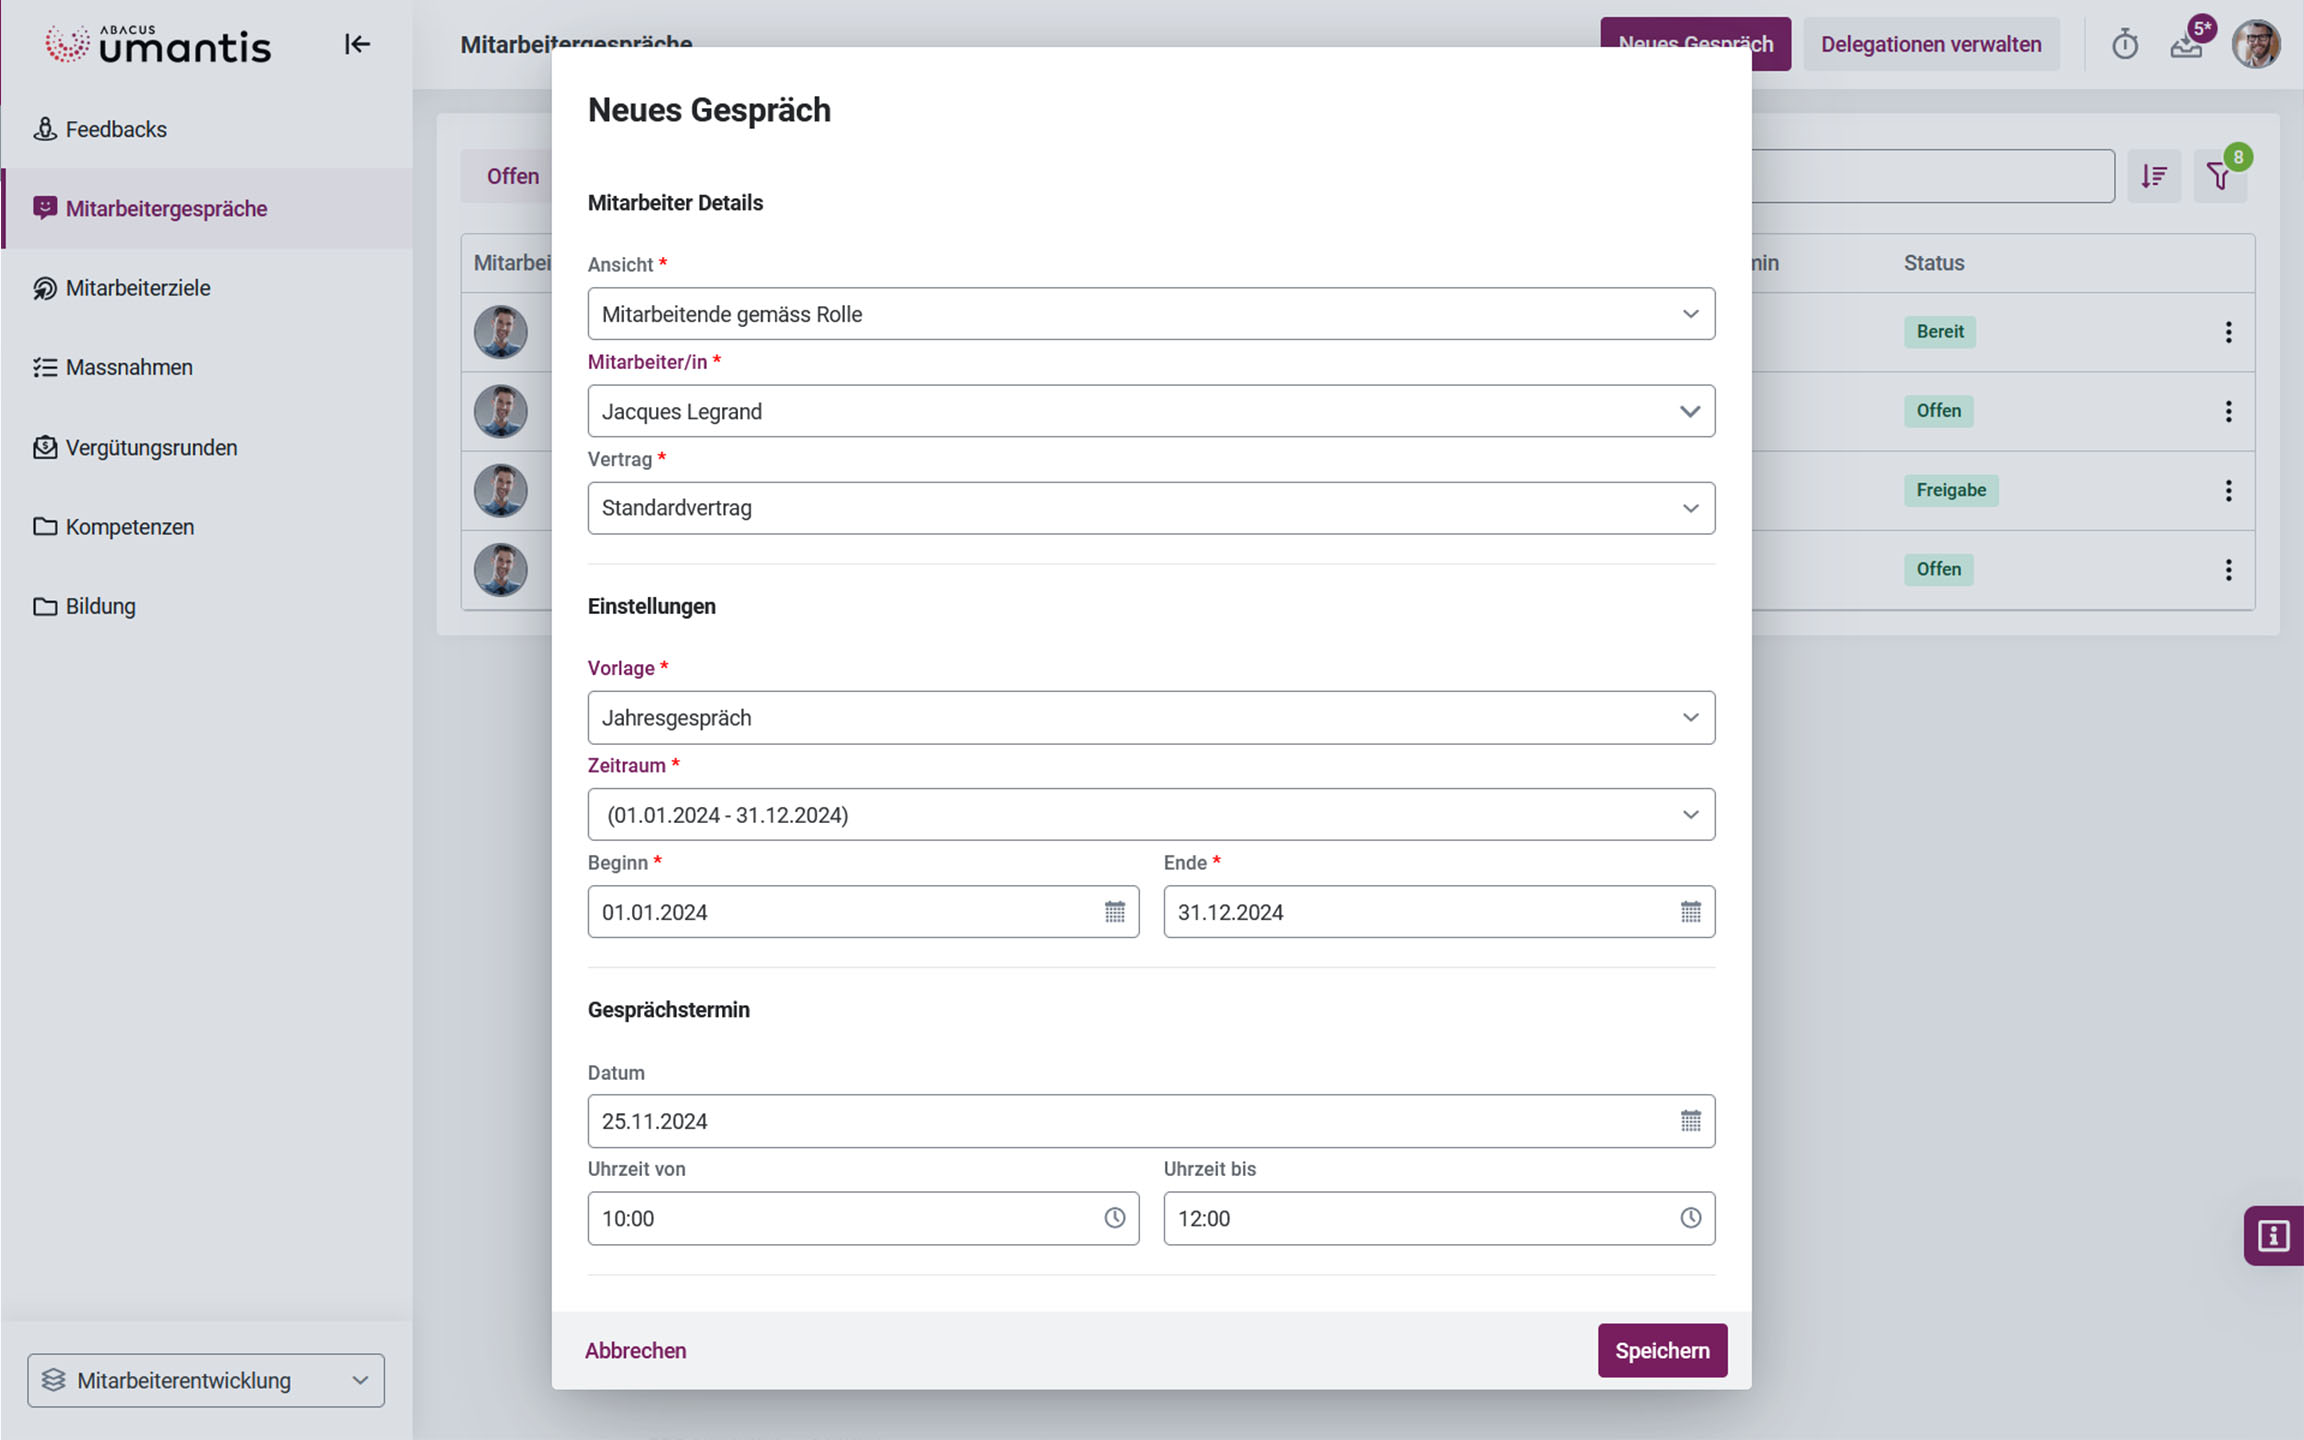Click the sort order icon
This screenshot has width=2304, height=1440.
[x=2153, y=177]
